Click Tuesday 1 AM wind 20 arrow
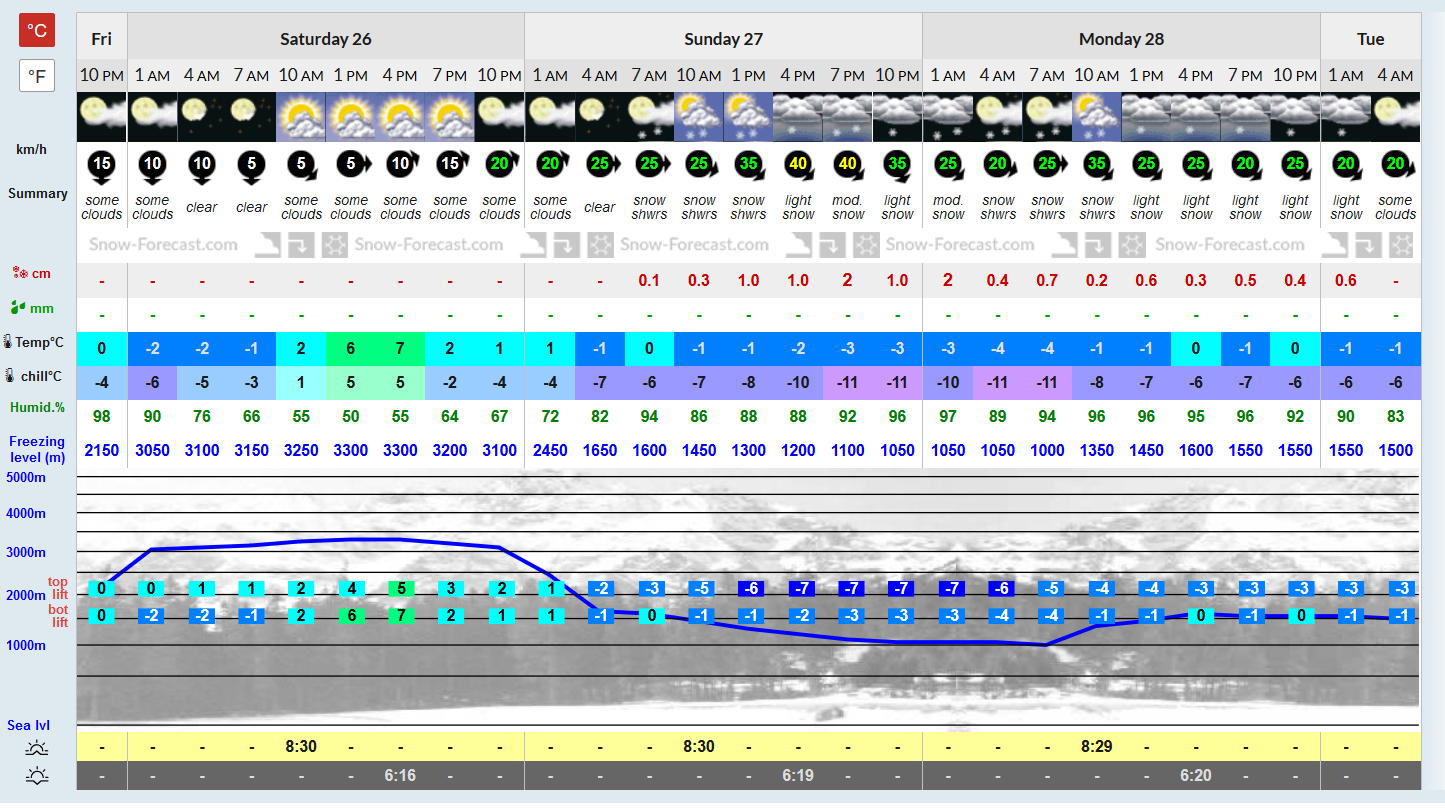This screenshot has height=808, width=1445. [1346, 166]
